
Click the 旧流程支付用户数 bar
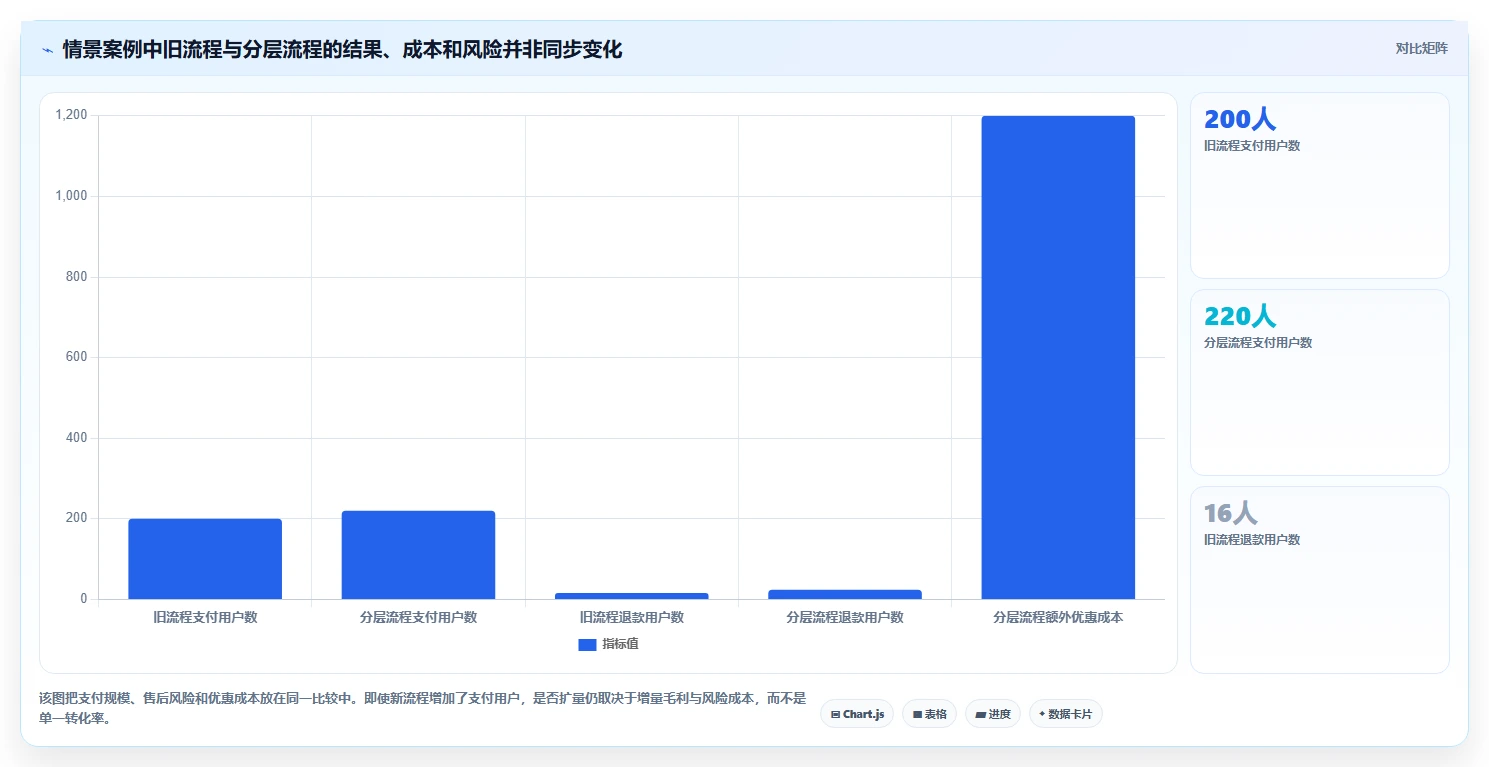point(205,559)
